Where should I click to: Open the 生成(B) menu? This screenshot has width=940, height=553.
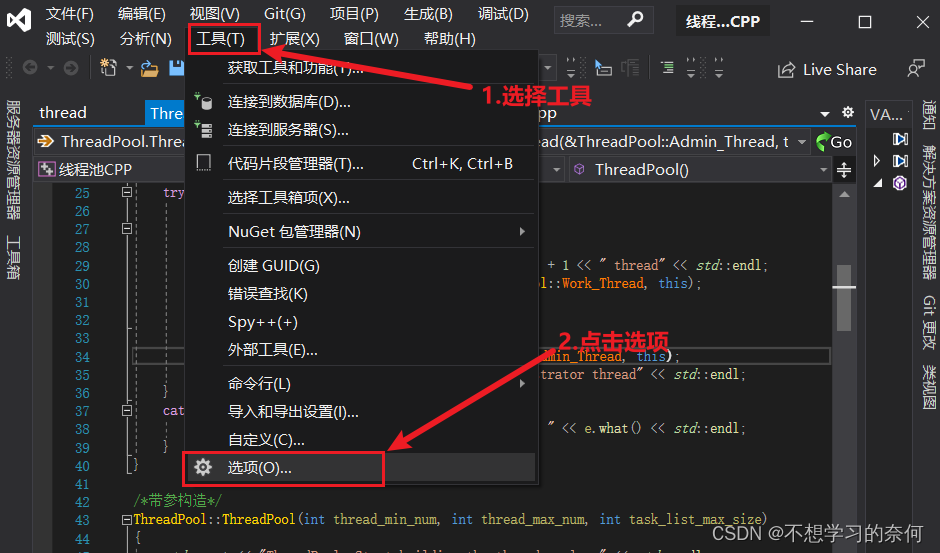pyautogui.click(x=428, y=14)
